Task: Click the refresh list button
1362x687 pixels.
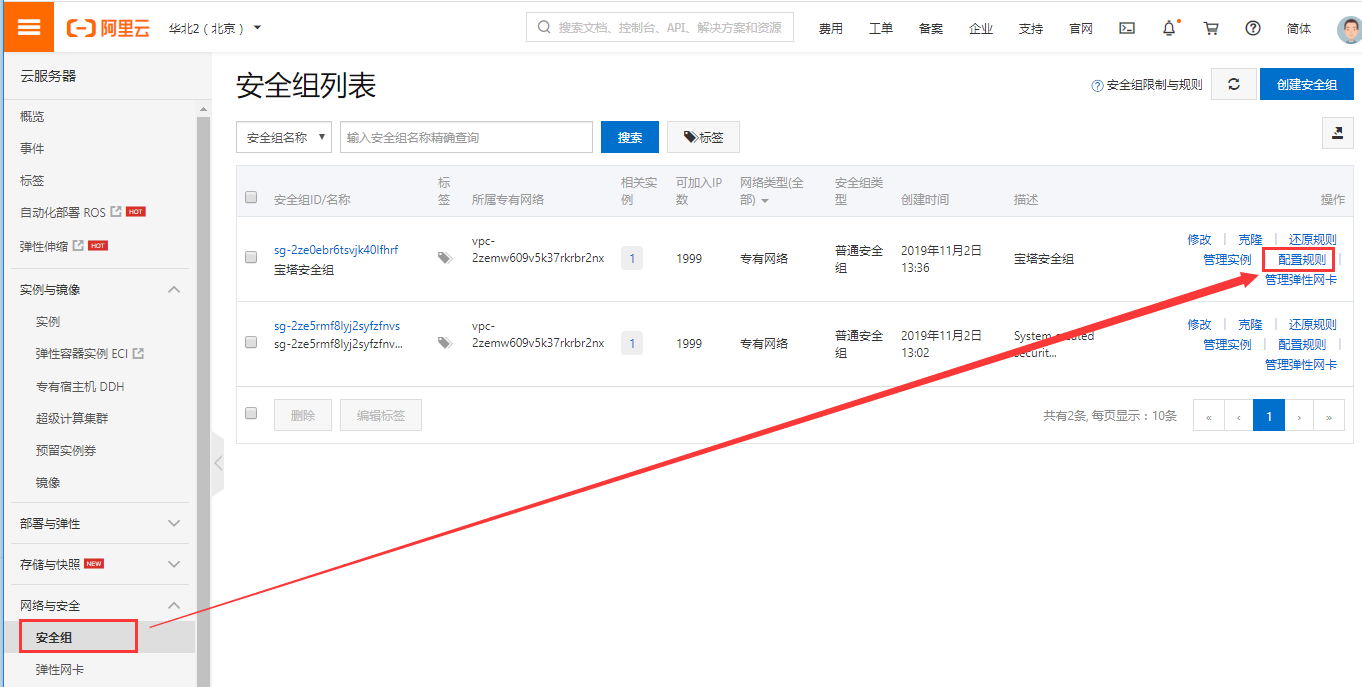Action: [1234, 85]
